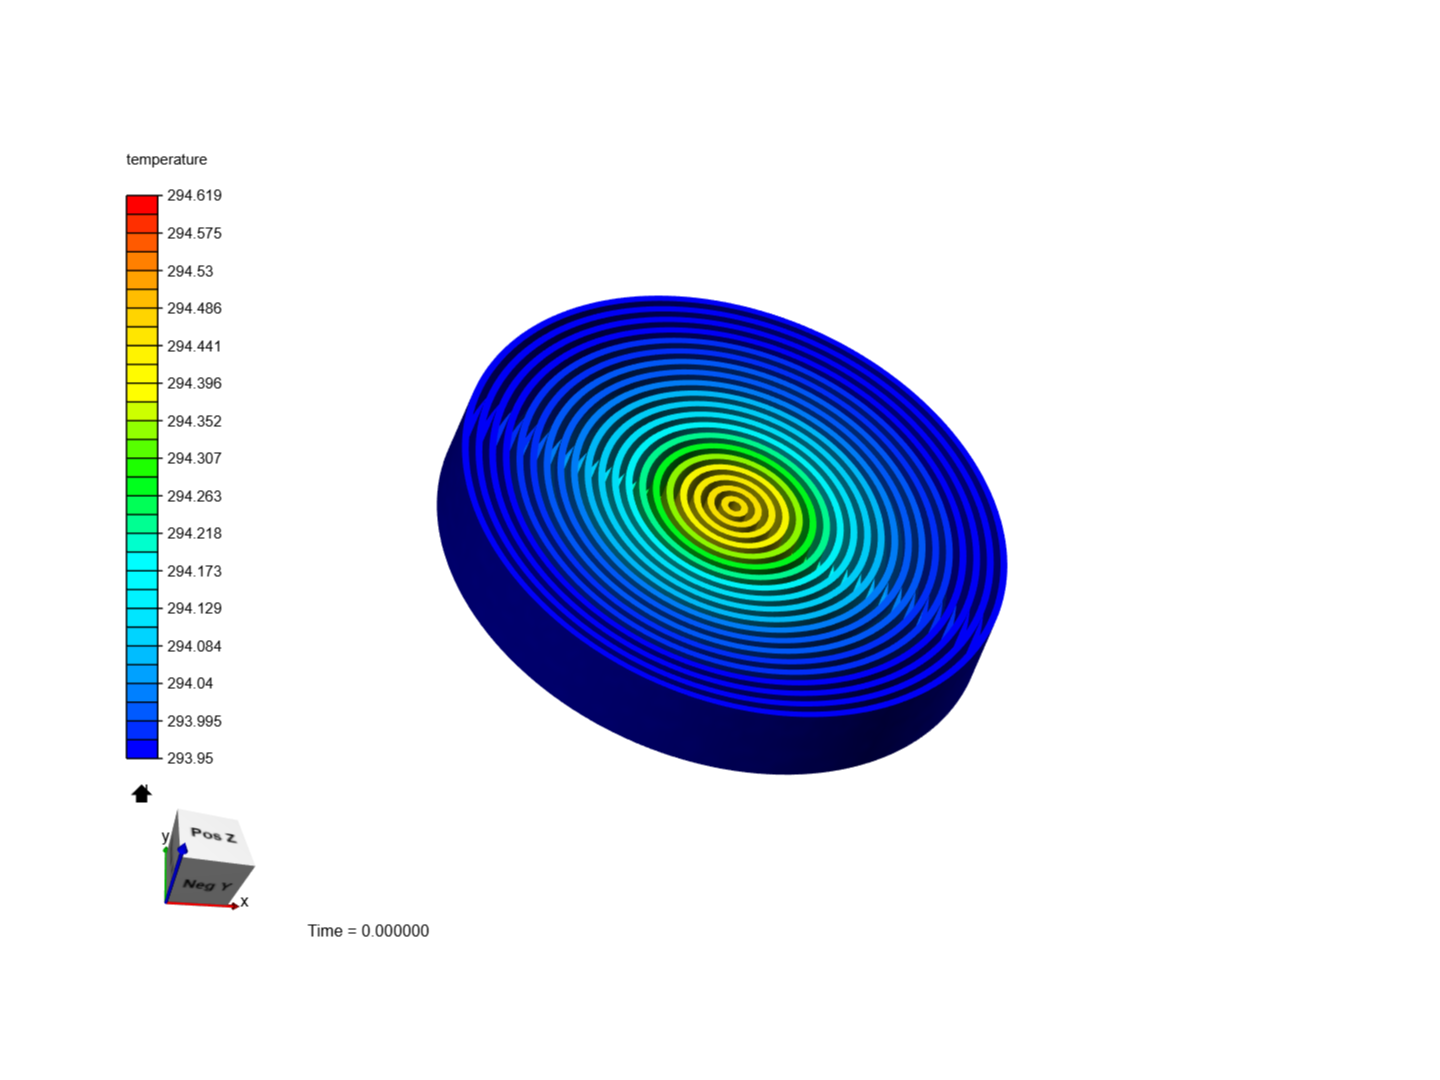This screenshot has width=1440, height=1080.
Task: Click the yellow hot center of the disc
Action: click(735, 506)
